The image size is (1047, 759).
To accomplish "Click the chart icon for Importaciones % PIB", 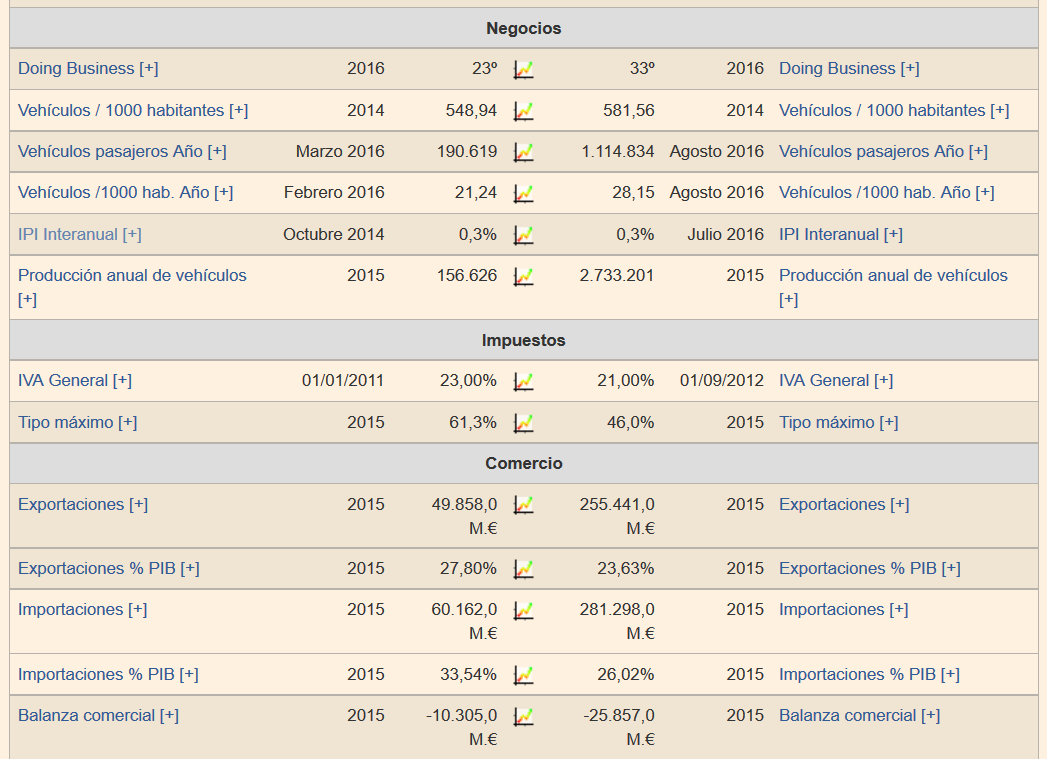I will [x=523, y=675].
